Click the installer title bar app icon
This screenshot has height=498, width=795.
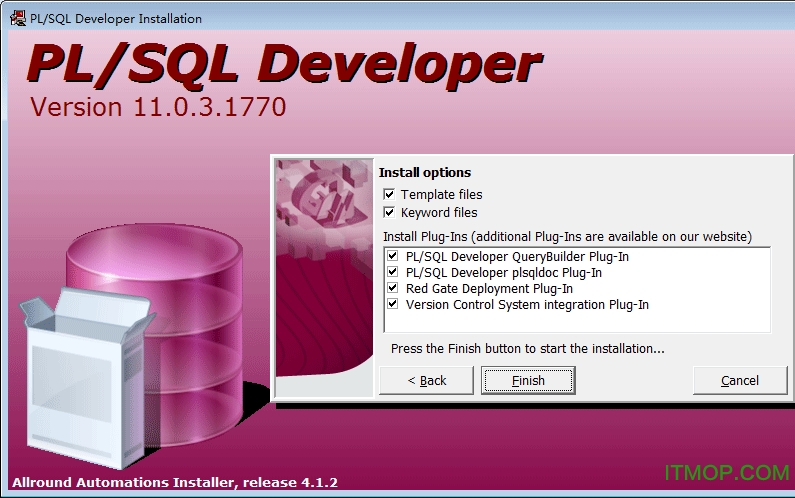(x=18, y=18)
